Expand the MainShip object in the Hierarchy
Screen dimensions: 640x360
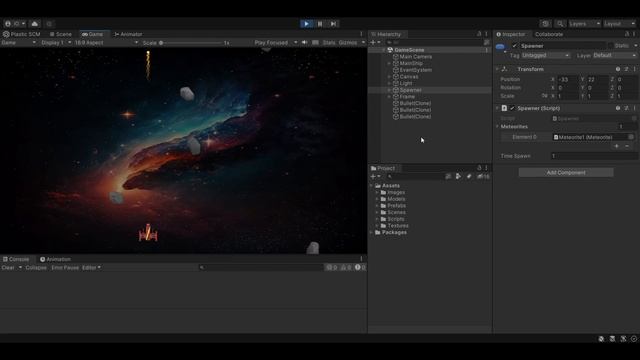[x=389, y=63]
